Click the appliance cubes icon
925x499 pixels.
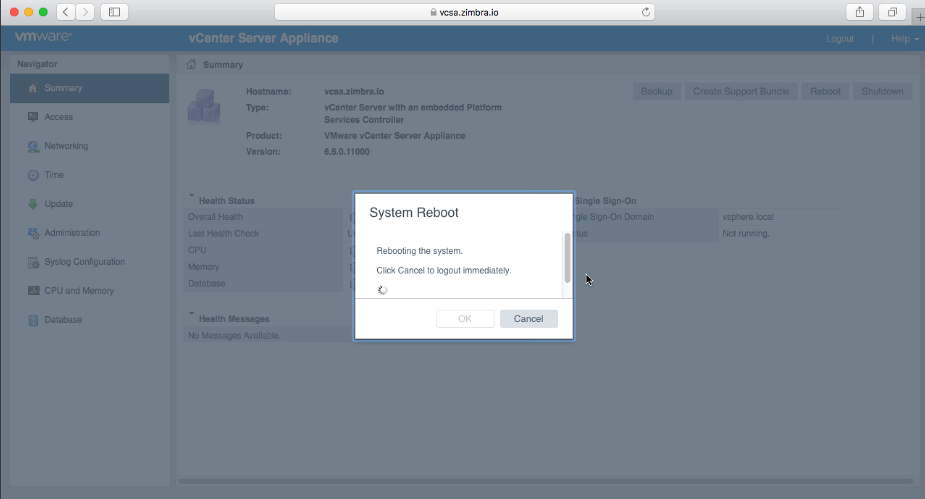pos(204,106)
